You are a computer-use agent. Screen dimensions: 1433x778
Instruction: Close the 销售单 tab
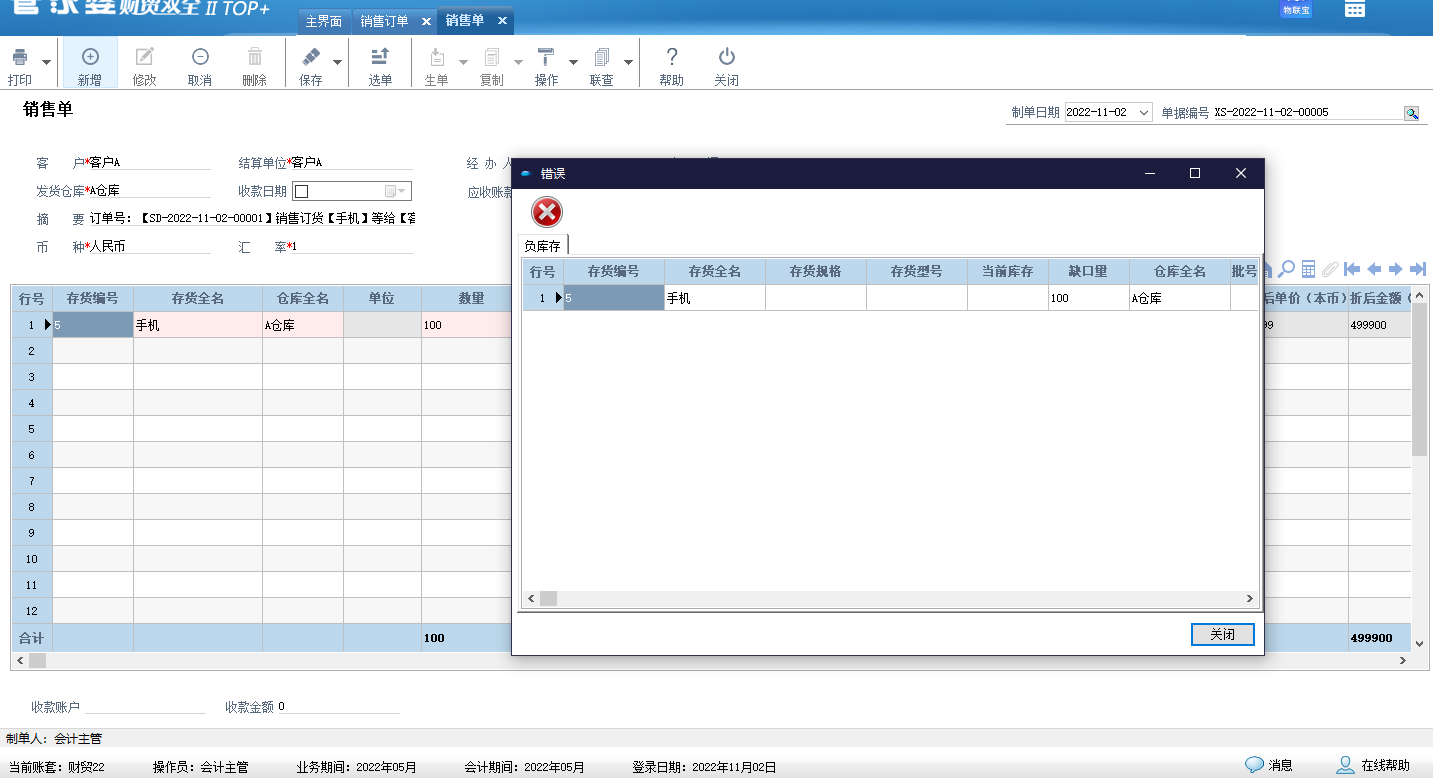(501, 21)
